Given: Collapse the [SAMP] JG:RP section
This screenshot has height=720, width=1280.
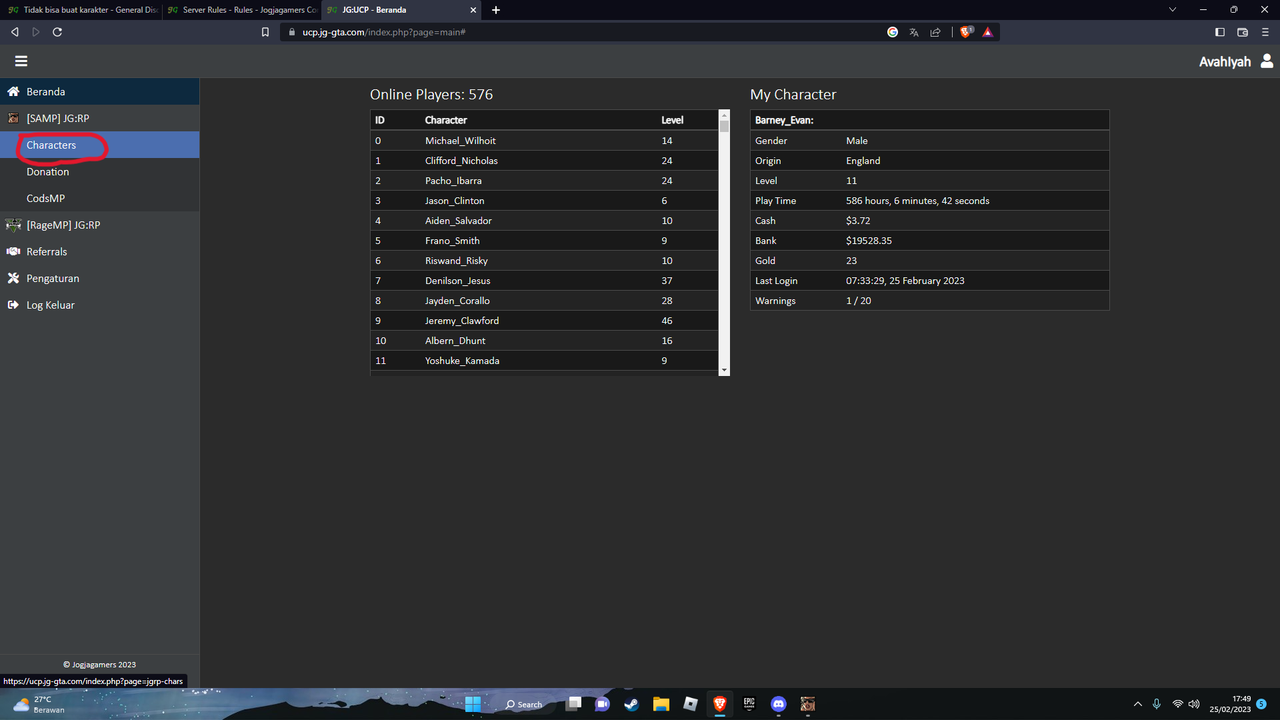Looking at the screenshot, I should click(x=100, y=118).
